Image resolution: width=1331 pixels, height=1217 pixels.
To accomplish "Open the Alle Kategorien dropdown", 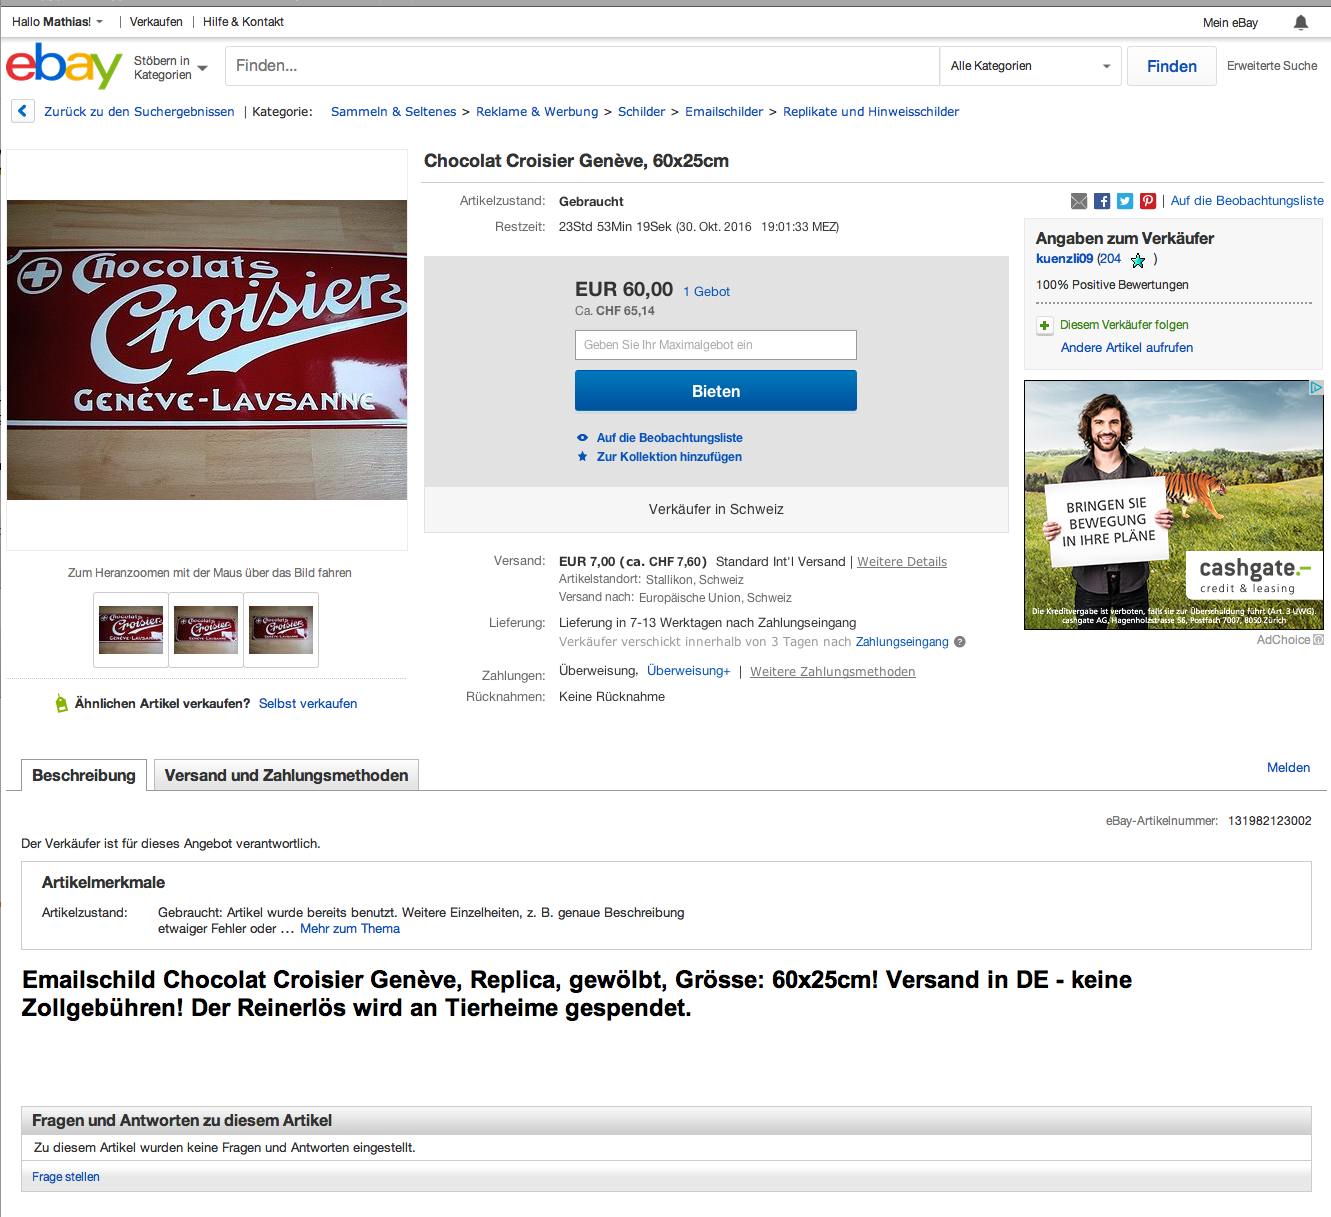I will click(1030, 66).
